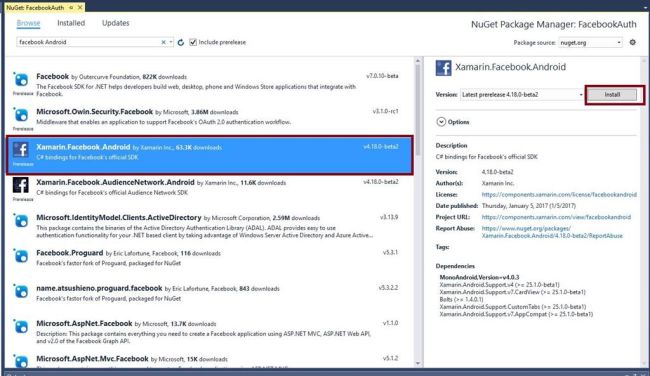Open the Project URL link
The image size is (650, 376).
coord(556,217)
